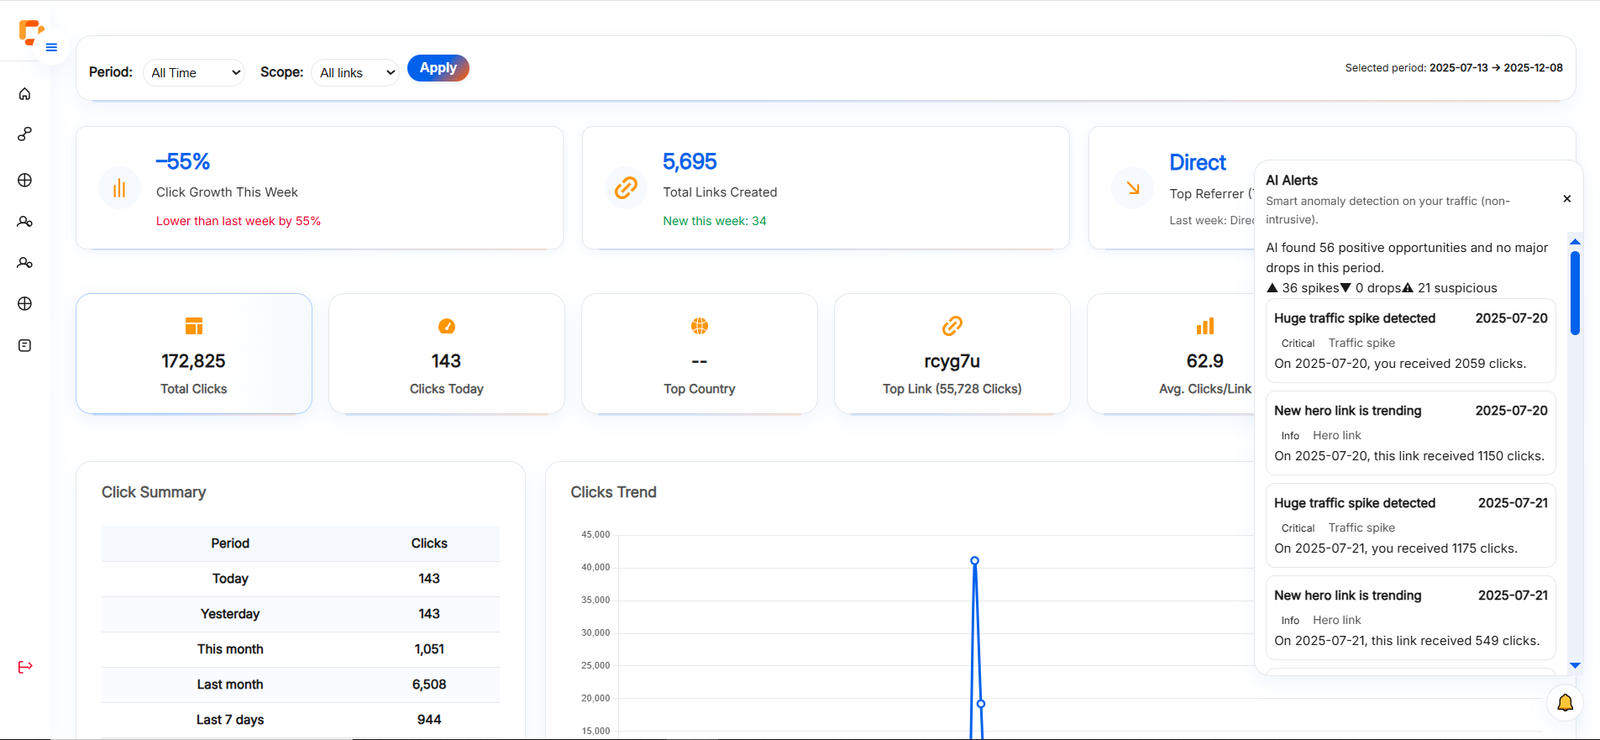The height and width of the screenshot is (740, 1600).
Task: Open the 2025-07-20 huge traffic spike alert
Action: tap(1410, 341)
